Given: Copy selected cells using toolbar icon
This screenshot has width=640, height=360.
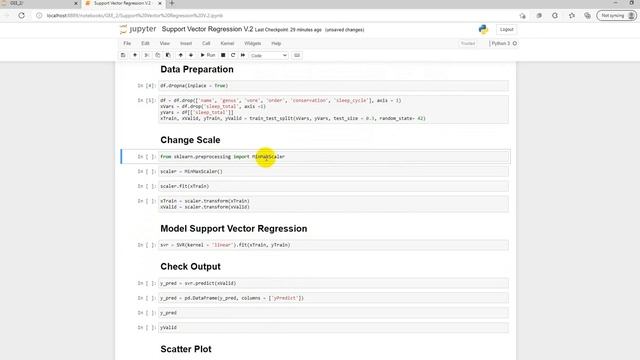Looking at the screenshot, I should click(158, 55).
